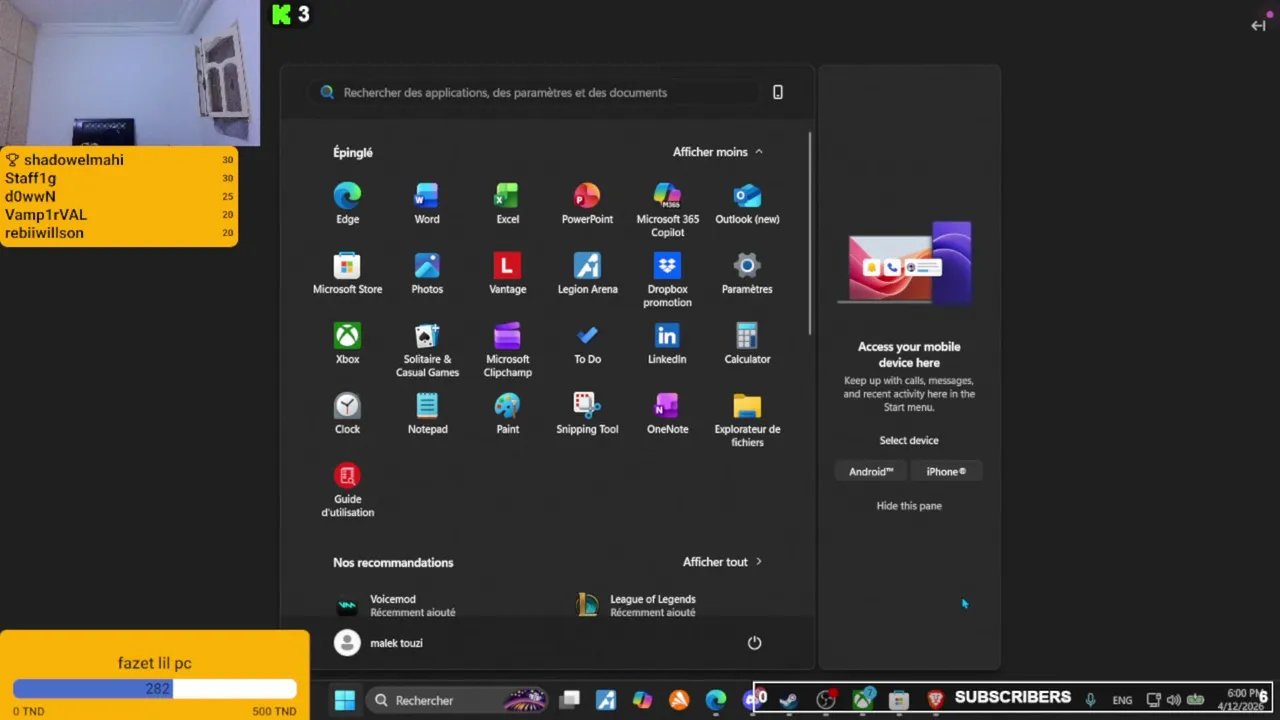The height and width of the screenshot is (720, 1280).
Task: Click the fazet lil pc donation progress bar
Action: pyautogui.click(x=155, y=689)
